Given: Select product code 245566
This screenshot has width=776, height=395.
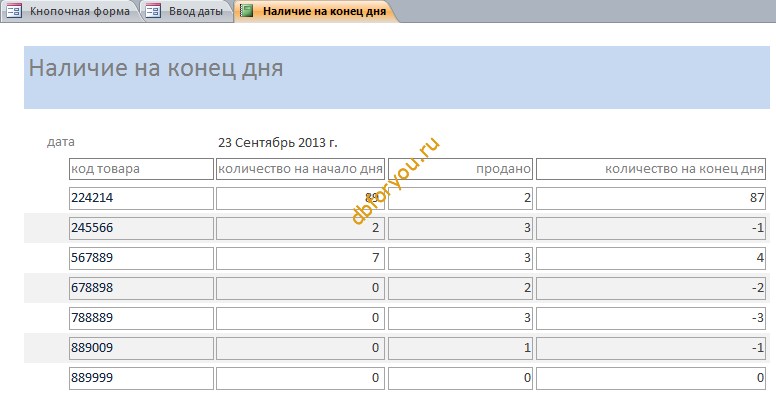Looking at the screenshot, I should (142, 228).
